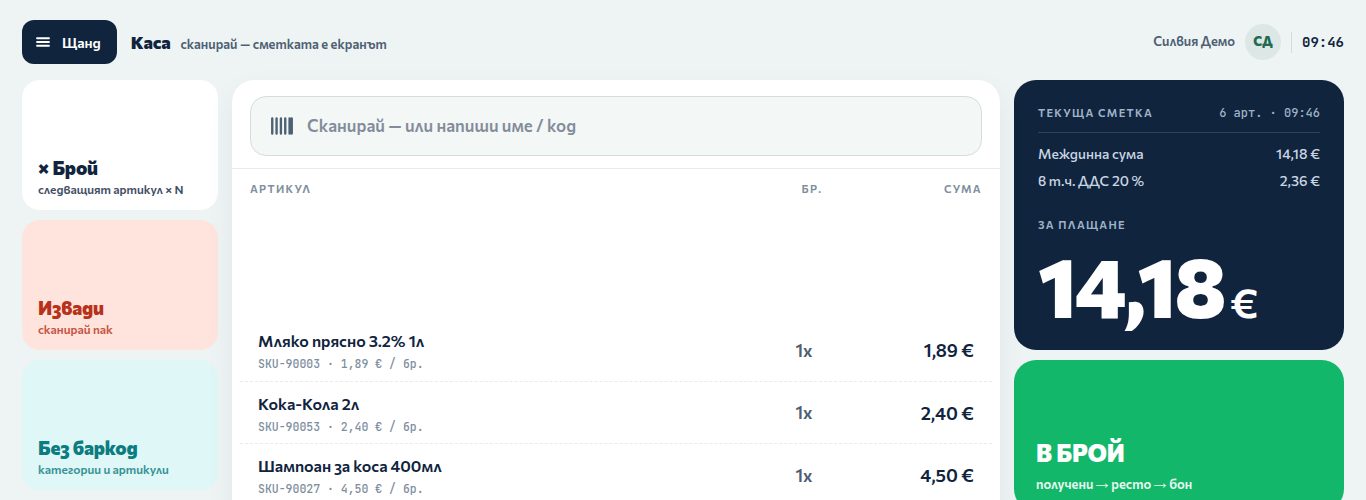Click the Силвия Демо user name

tap(1194, 42)
